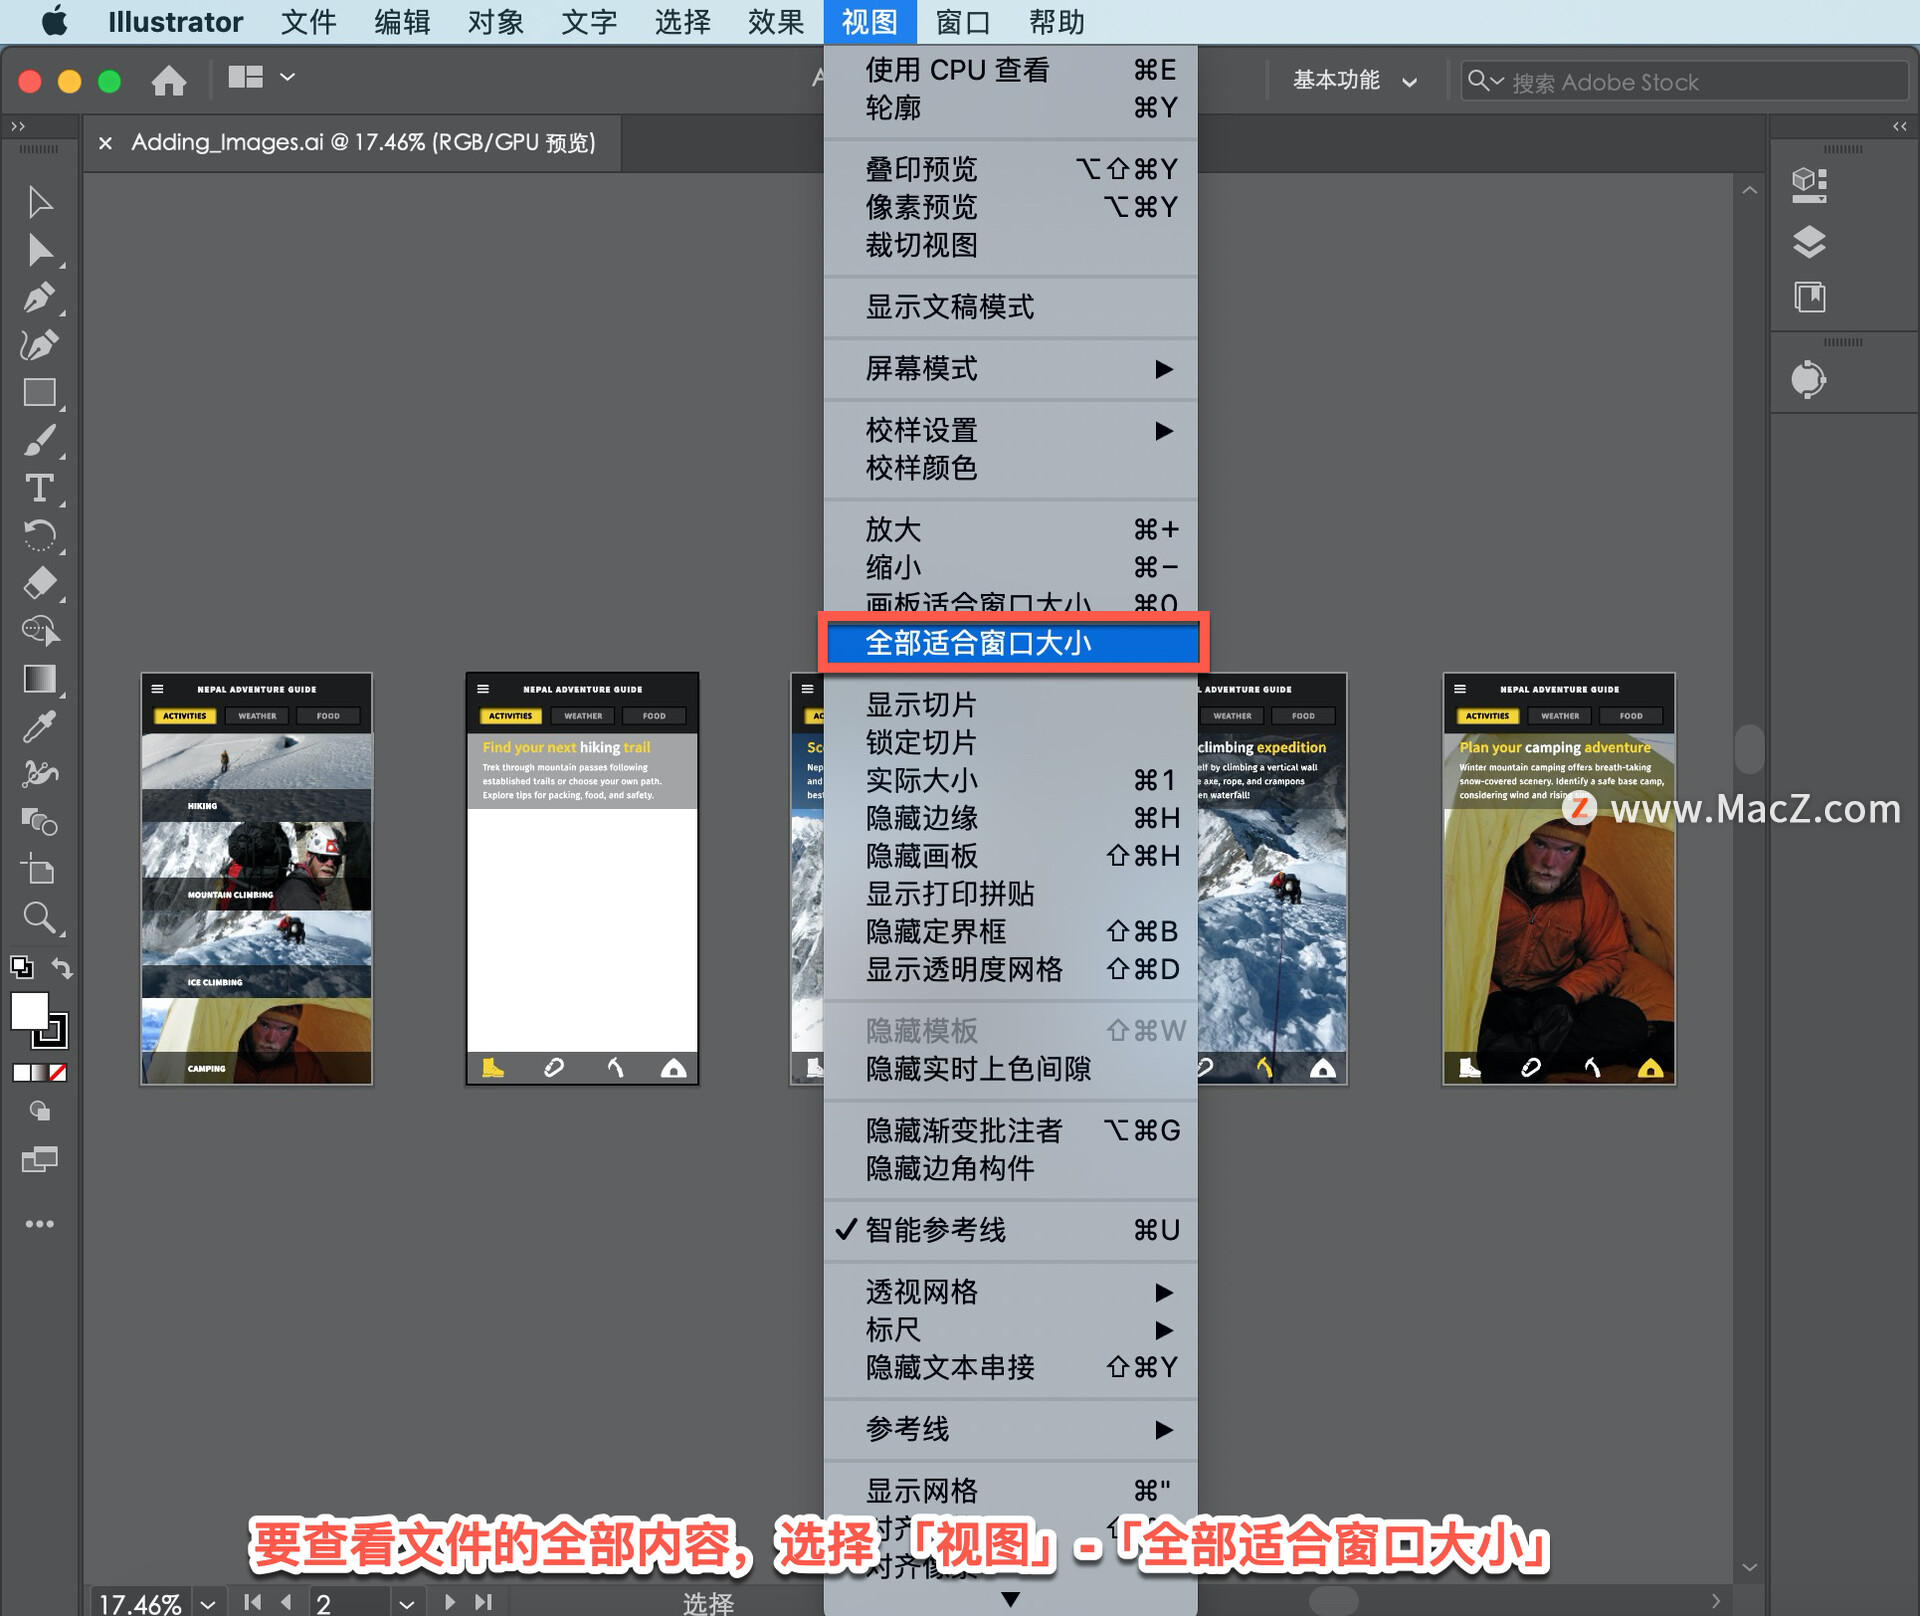Select hiking artboard with blank area
1920x1616 pixels.
pos(582,879)
